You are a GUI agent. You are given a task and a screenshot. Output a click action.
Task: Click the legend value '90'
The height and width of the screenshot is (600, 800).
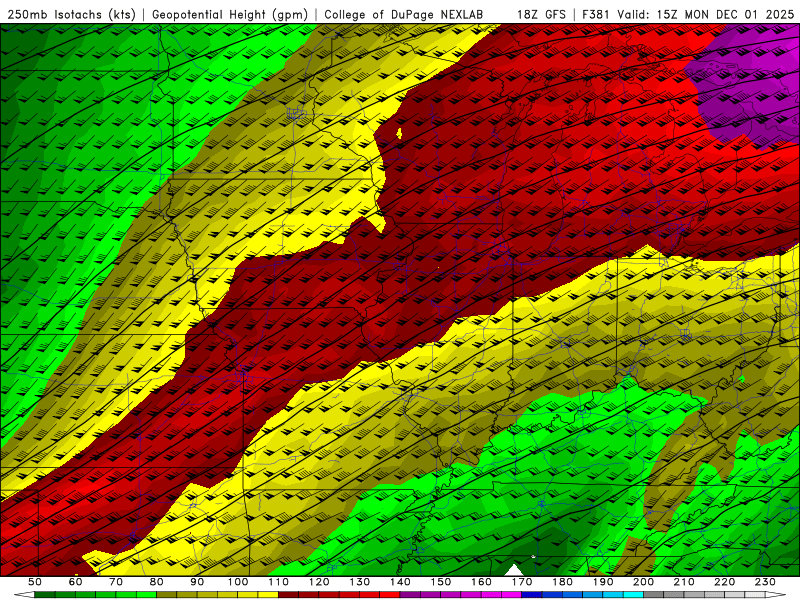click(197, 582)
